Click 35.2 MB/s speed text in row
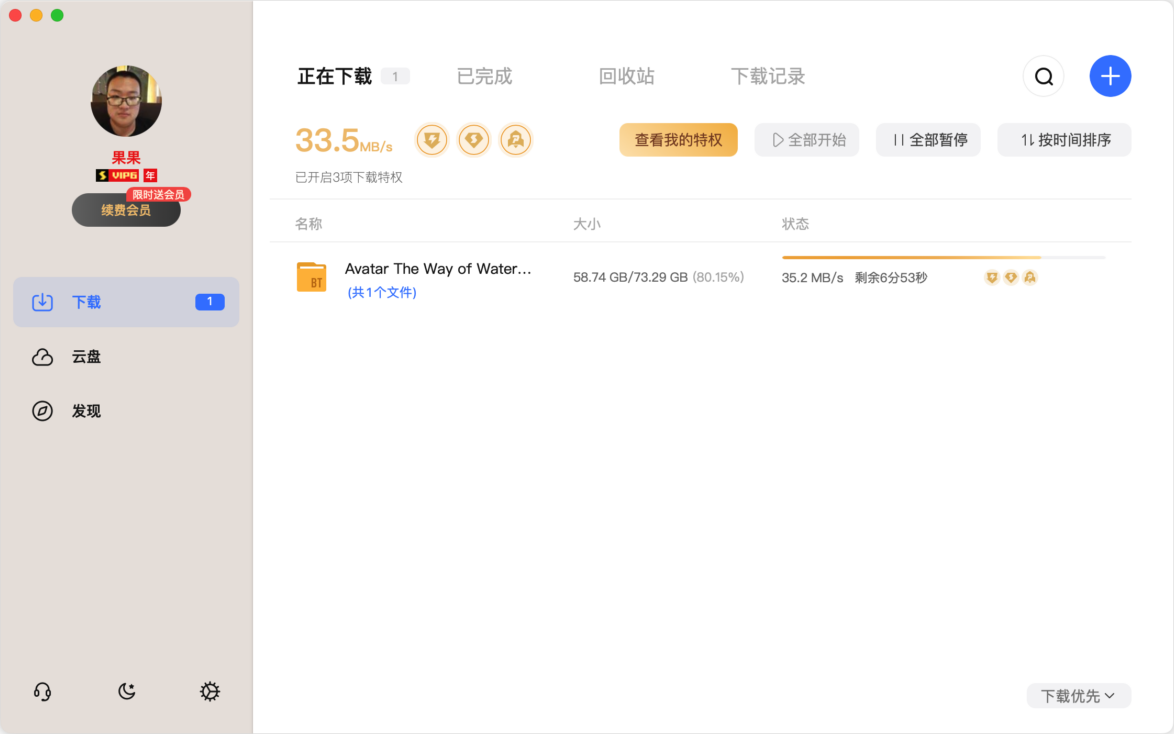The width and height of the screenshot is (1174, 734). click(812, 278)
